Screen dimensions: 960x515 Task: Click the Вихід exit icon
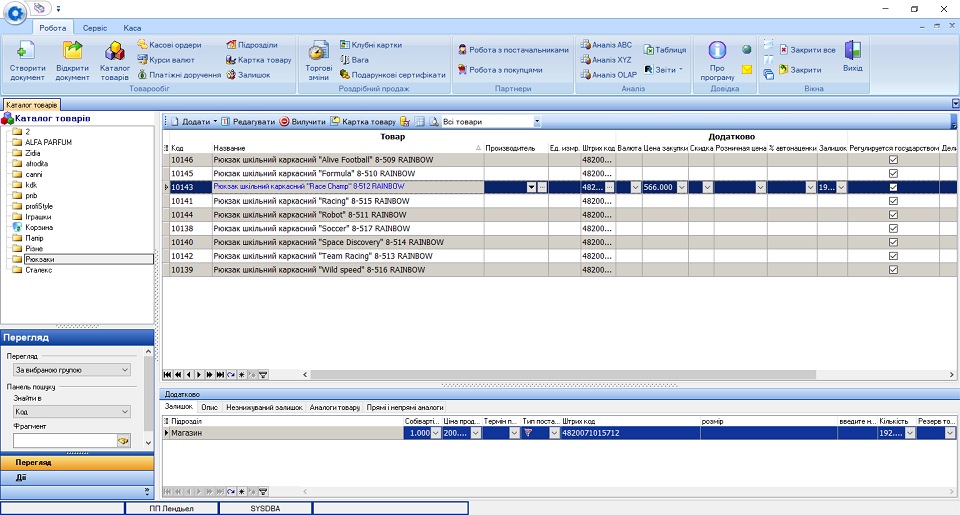coord(852,56)
